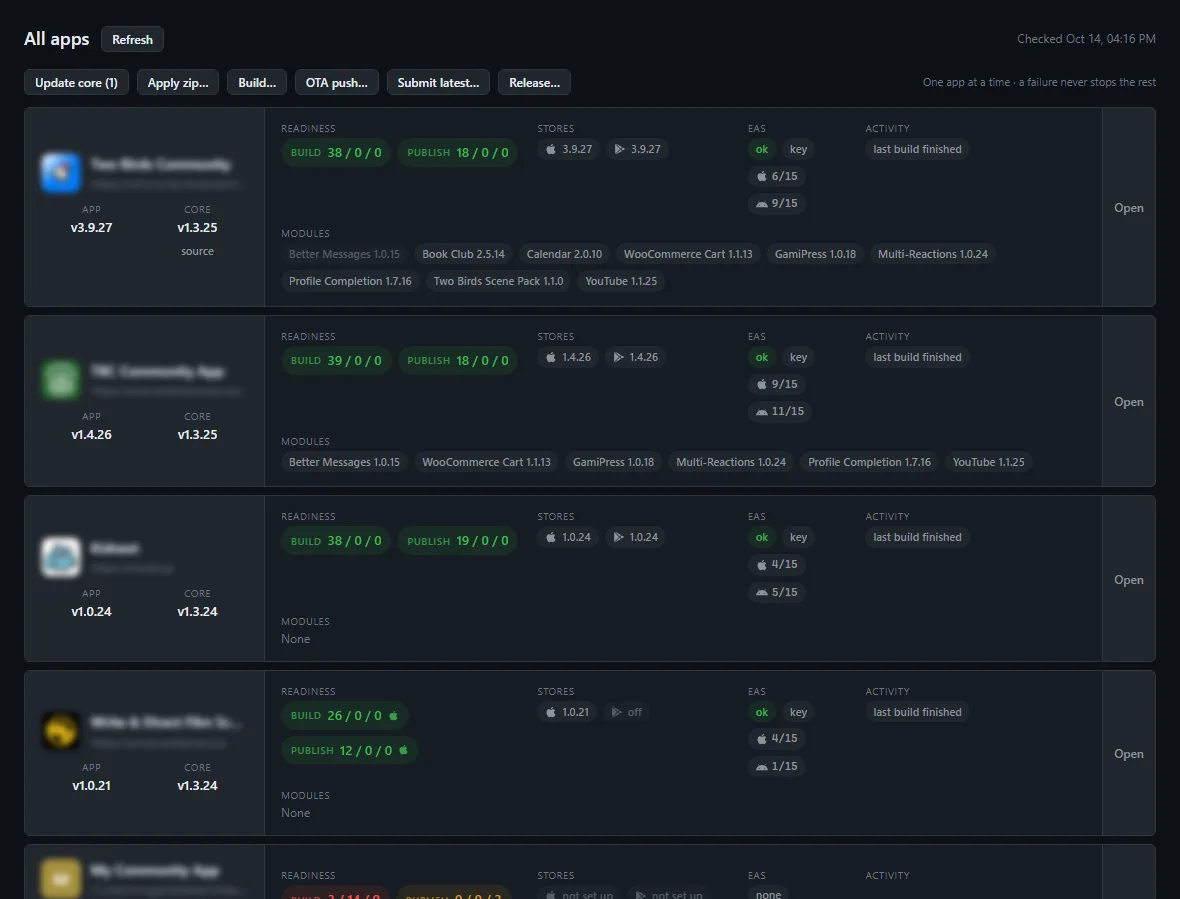Click Android EAS 9/15 badge
This screenshot has height=899, width=1180.
[777, 203]
